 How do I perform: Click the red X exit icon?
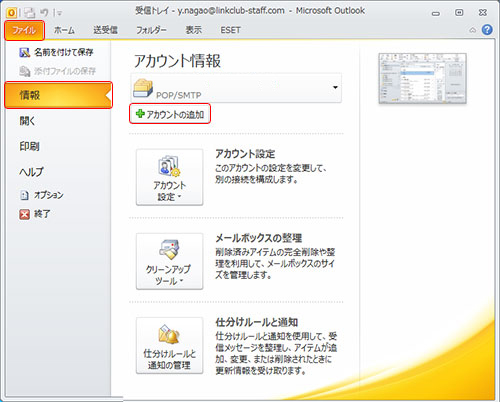(x=24, y=214)
